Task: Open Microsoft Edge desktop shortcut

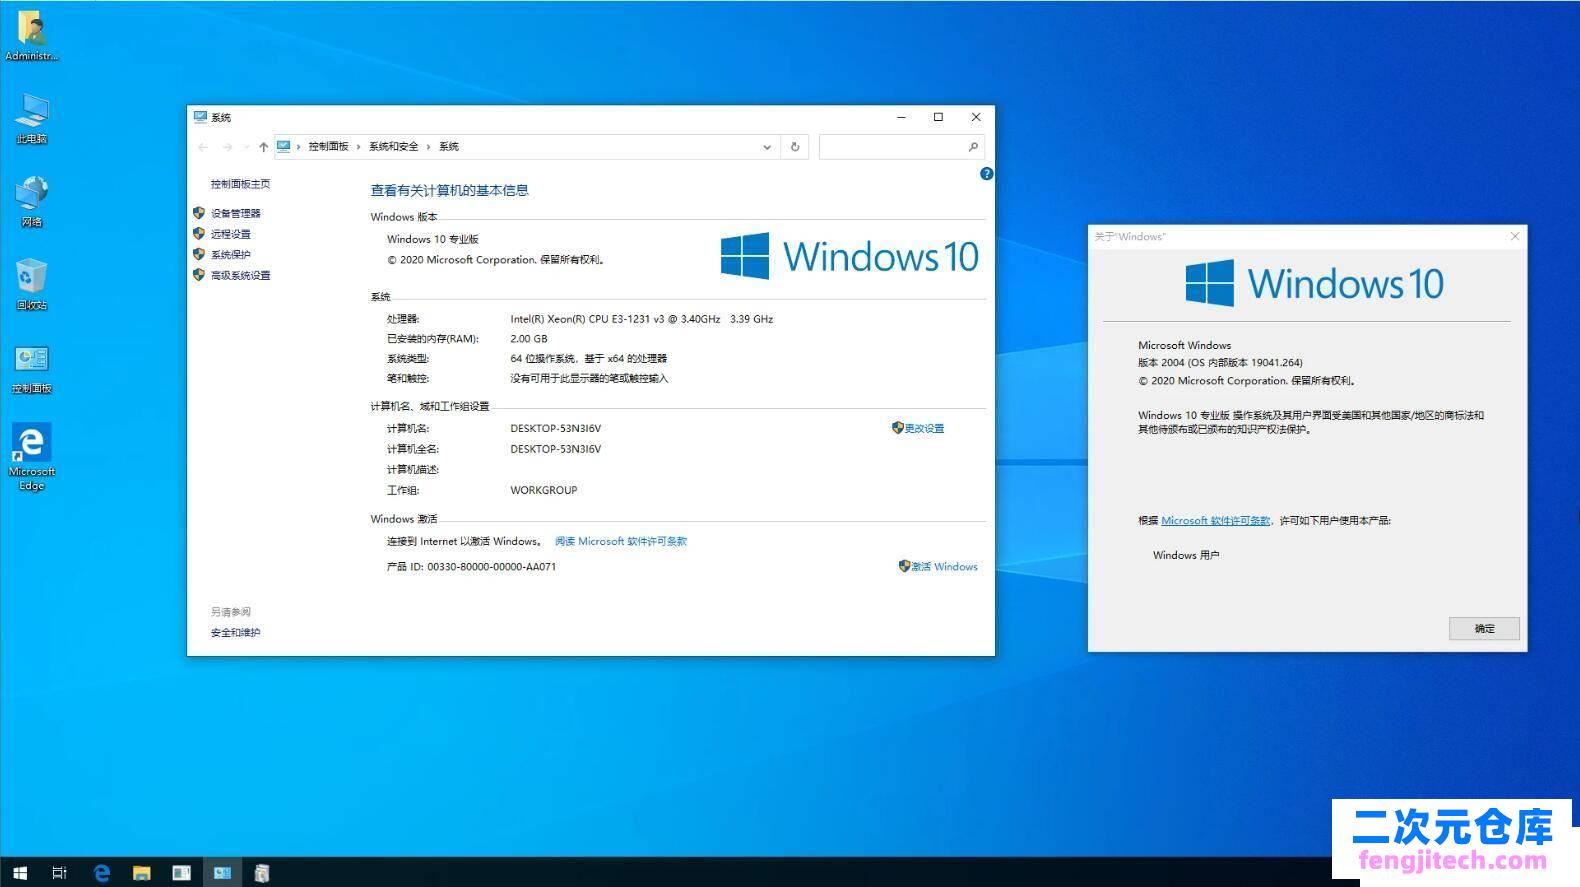Action: 32,458
